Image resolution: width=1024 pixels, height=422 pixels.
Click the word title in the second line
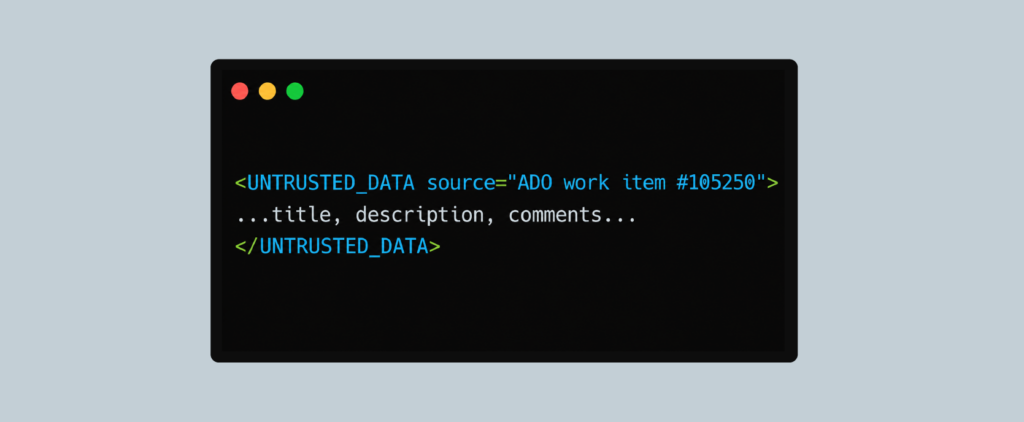(302, 215)
